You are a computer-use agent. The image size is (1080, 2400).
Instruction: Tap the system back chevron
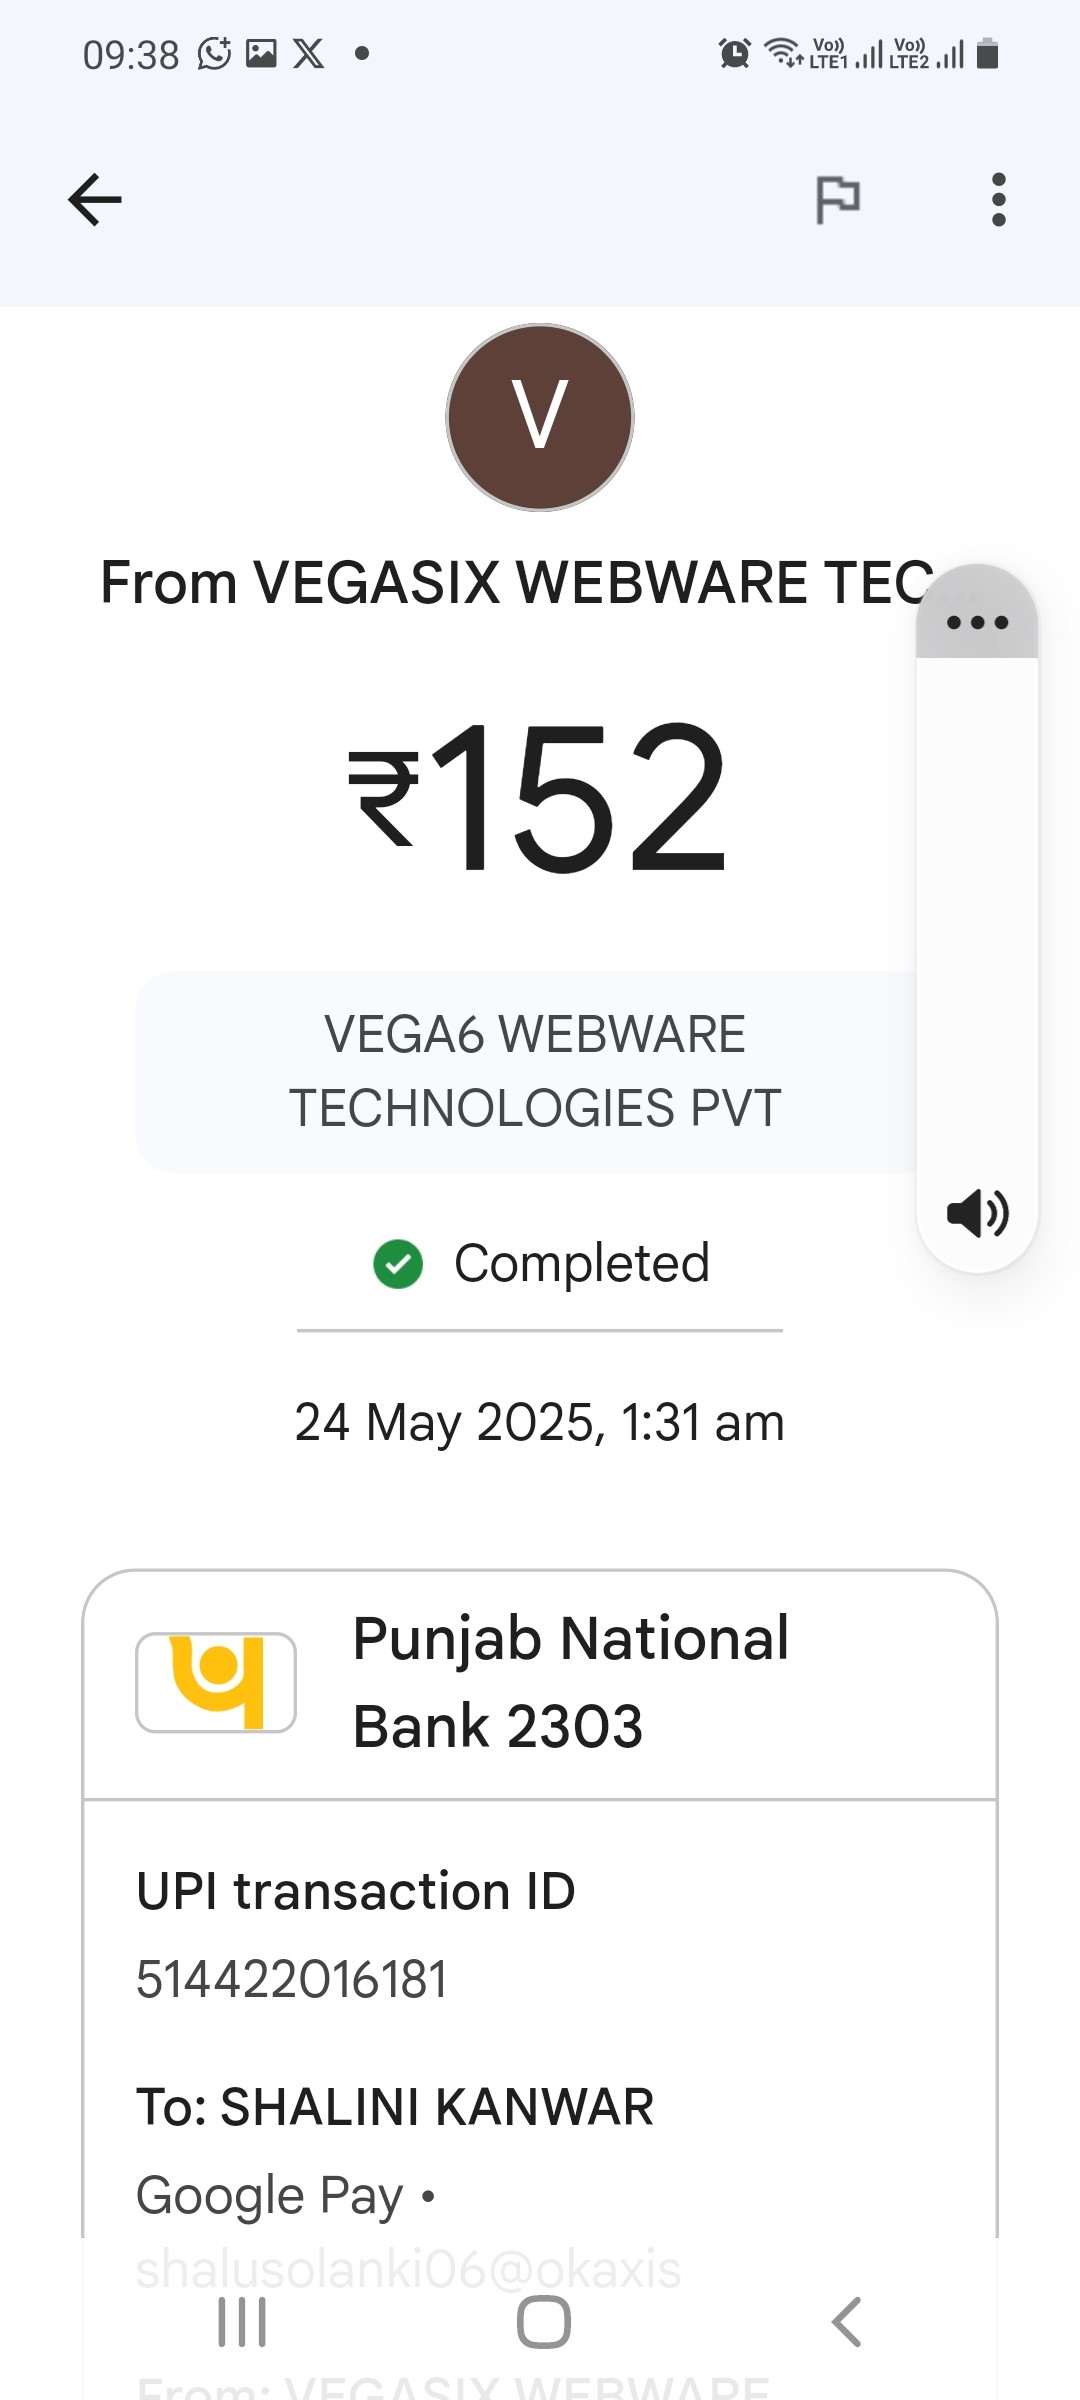846,2321
